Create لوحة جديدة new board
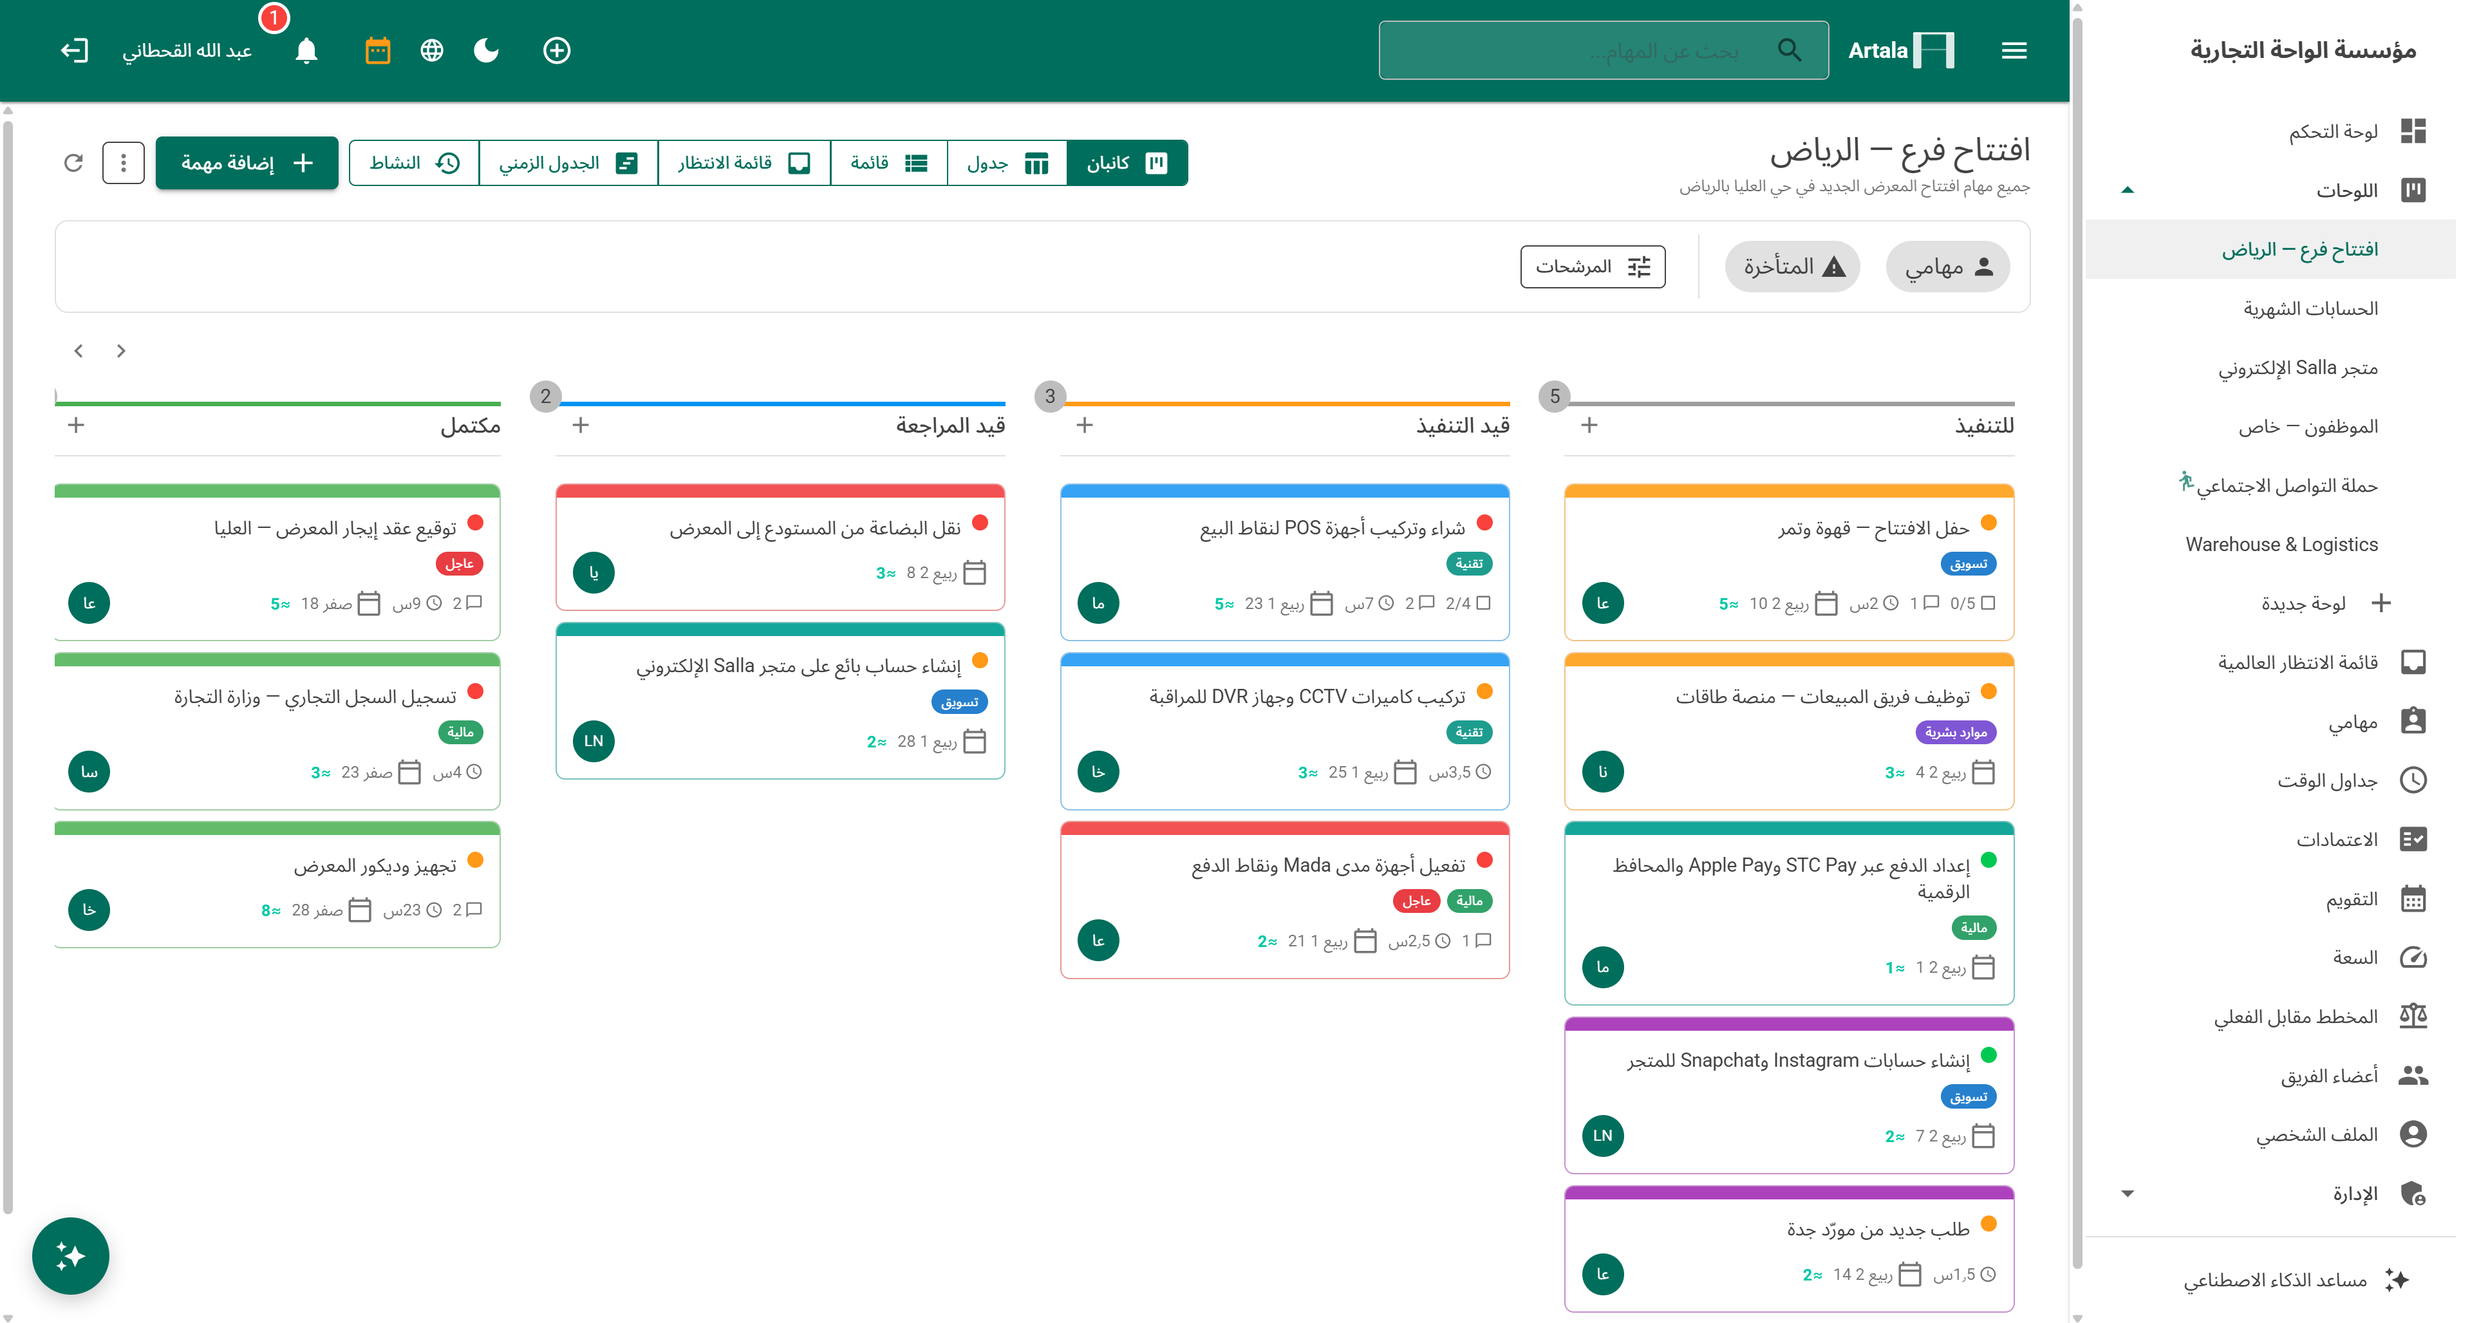This screenshot has width=2470, height=1323. click(2270, 603)
